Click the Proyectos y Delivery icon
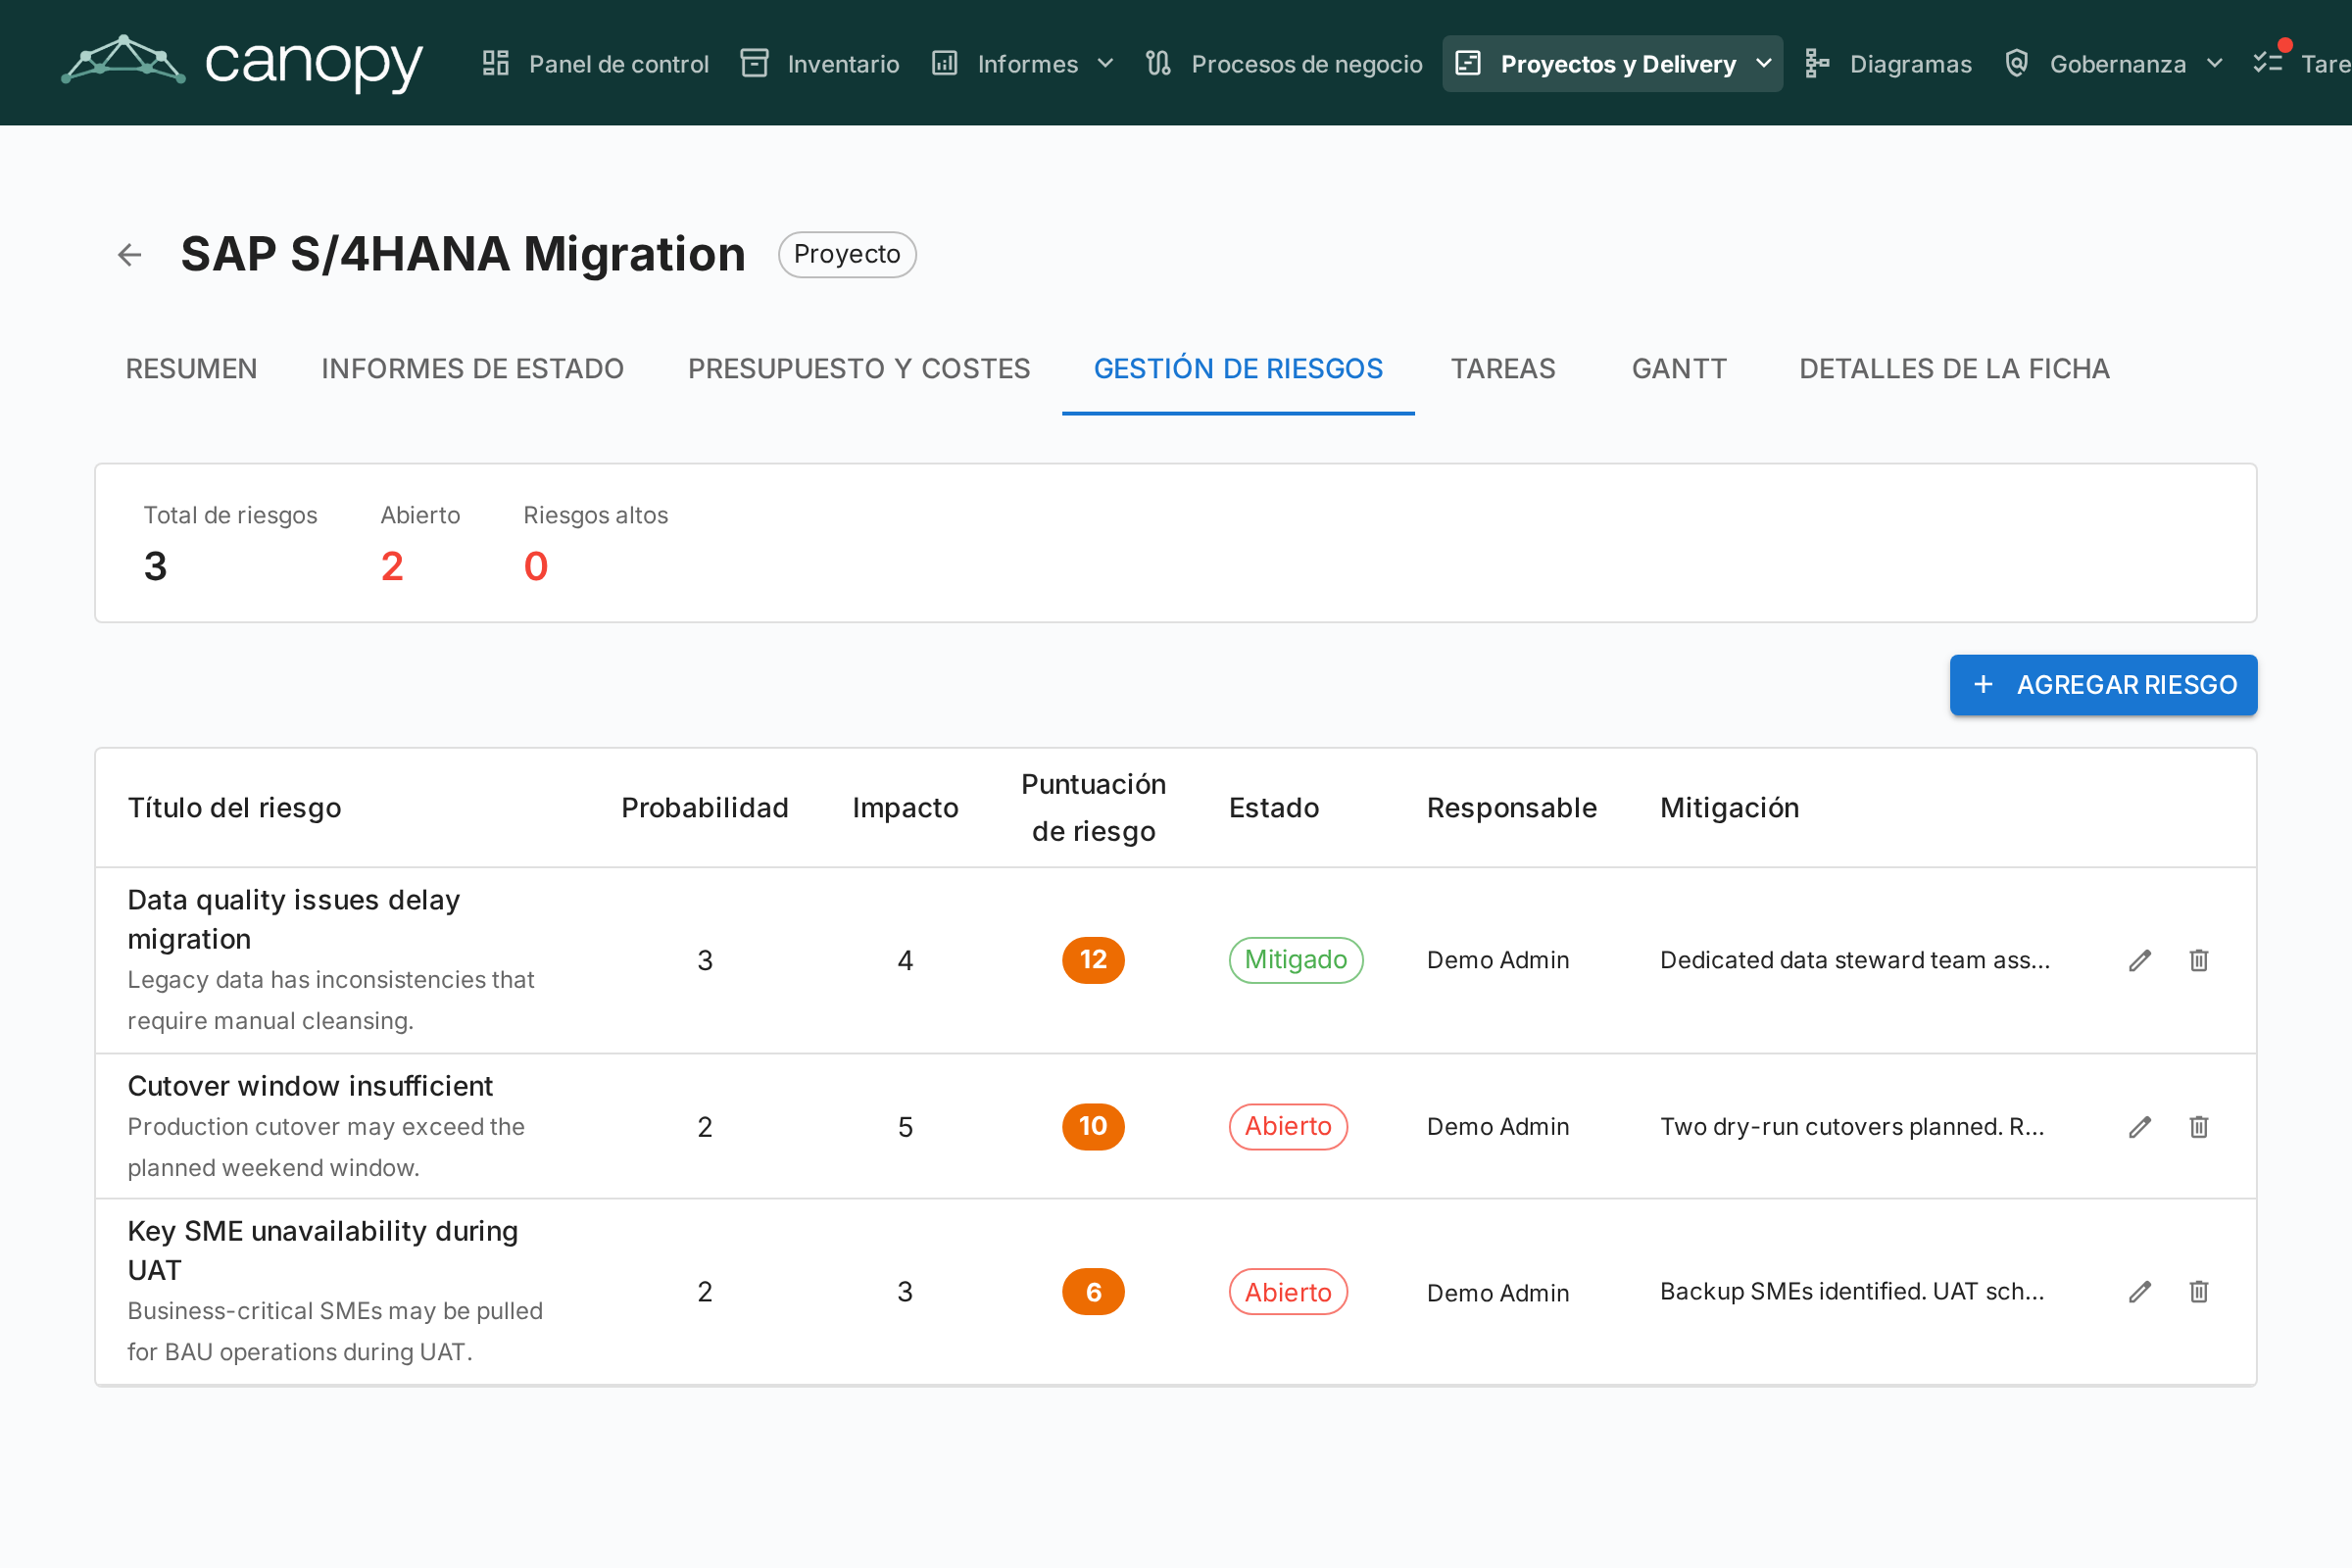 click(x=1468, y=64)
